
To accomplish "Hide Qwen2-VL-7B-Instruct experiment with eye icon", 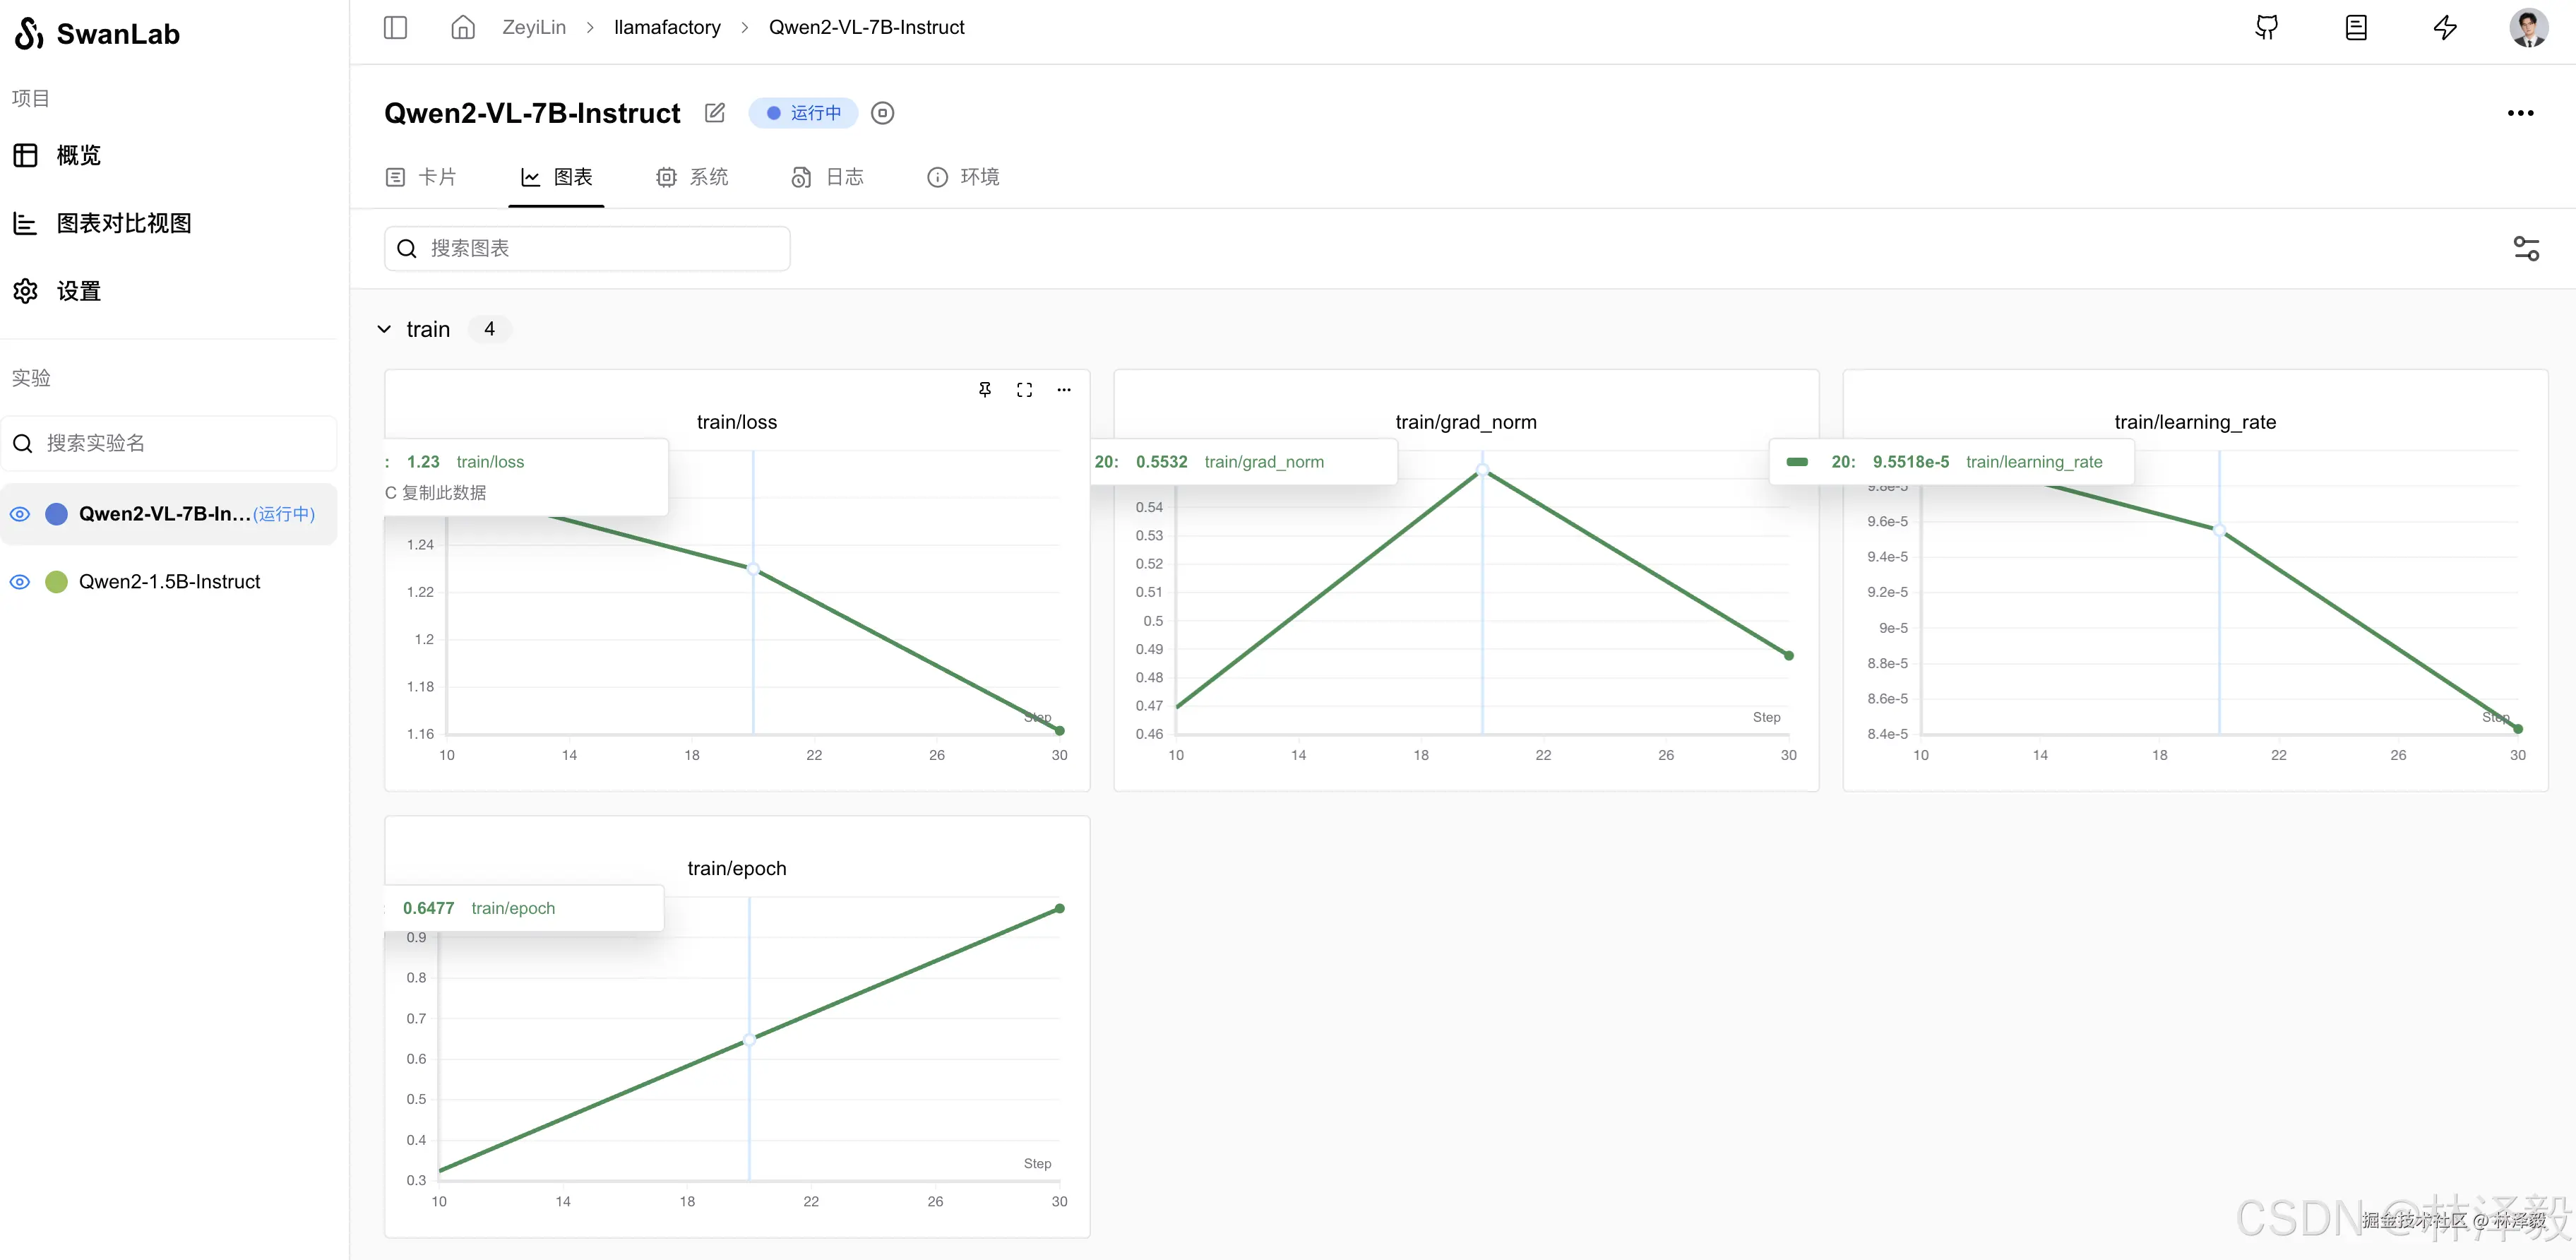I will pos(20,514).
